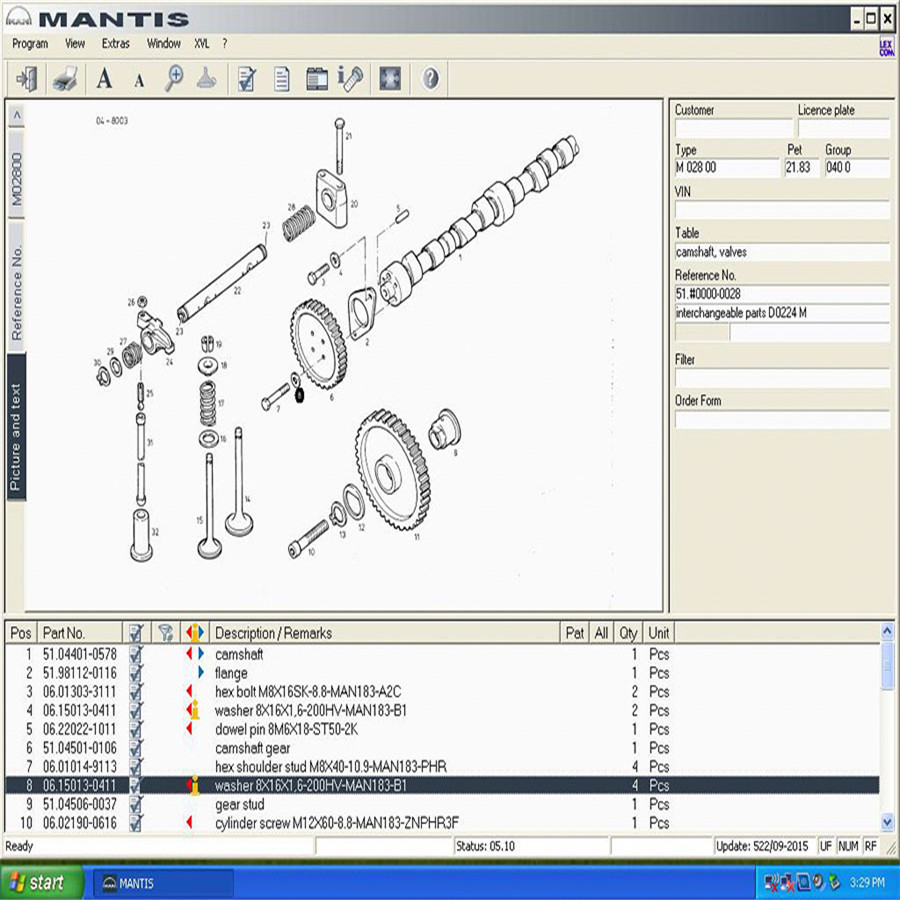Click the exit door toolbar icon
Screen dimensions: 900x900
27,79
